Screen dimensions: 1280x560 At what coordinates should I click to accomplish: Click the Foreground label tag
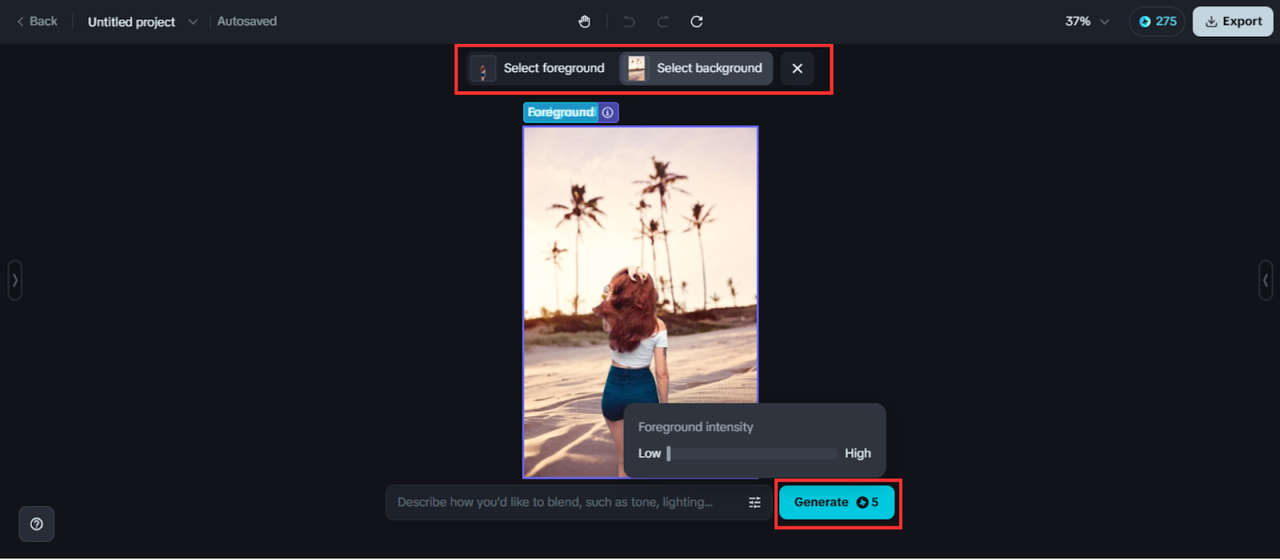561,112
